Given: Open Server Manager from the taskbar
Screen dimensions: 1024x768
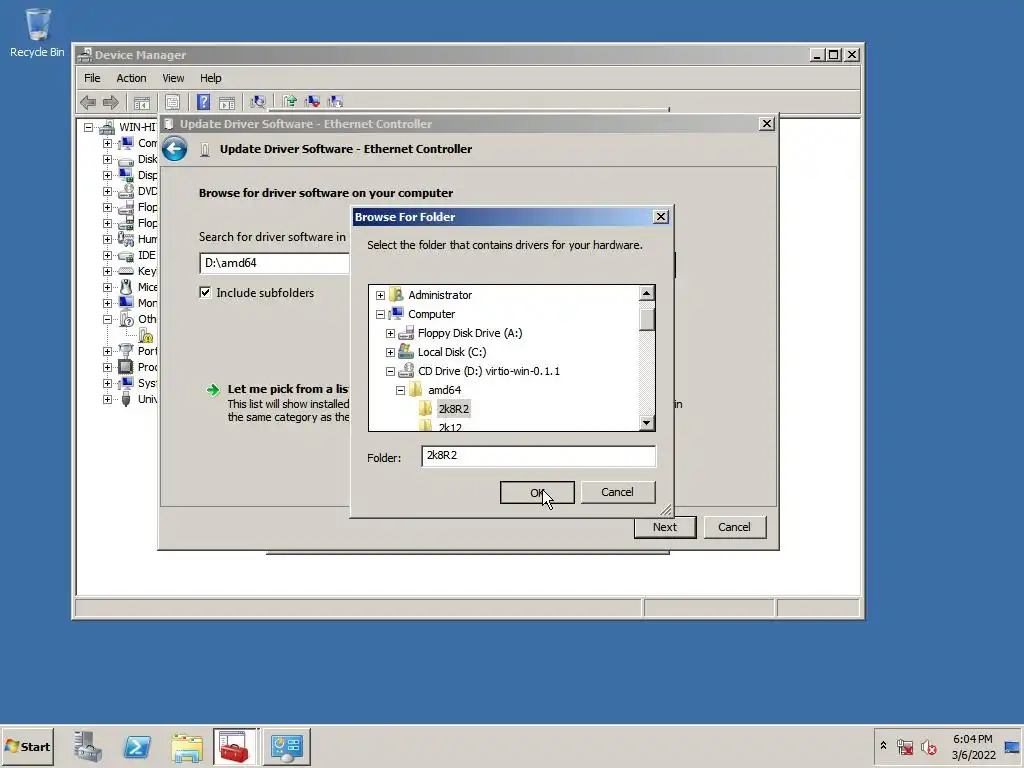Looking at the screenshot, I should pyautogui.click(x=88, y=746).
